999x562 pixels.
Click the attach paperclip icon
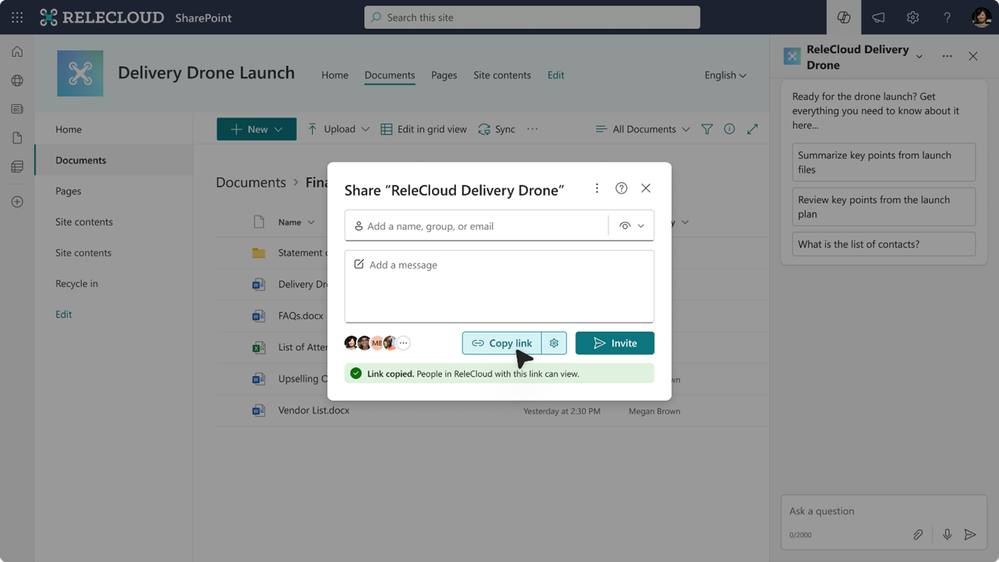point(917,535)
